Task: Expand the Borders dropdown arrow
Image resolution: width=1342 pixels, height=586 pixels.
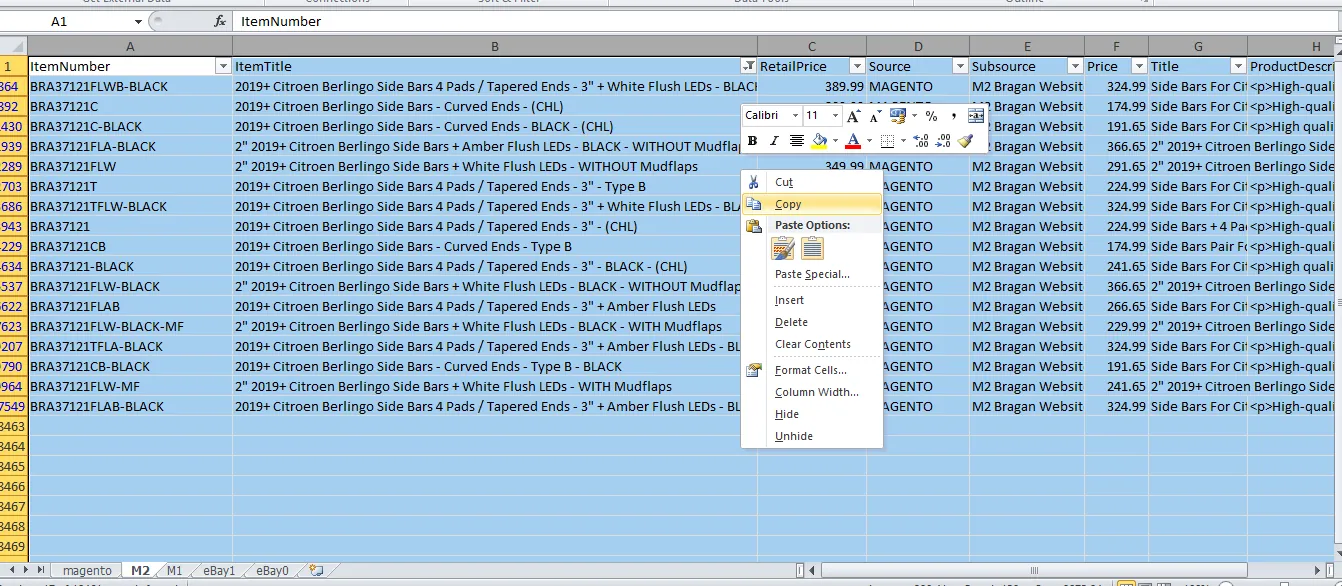Action: click(x=901, y=142)
